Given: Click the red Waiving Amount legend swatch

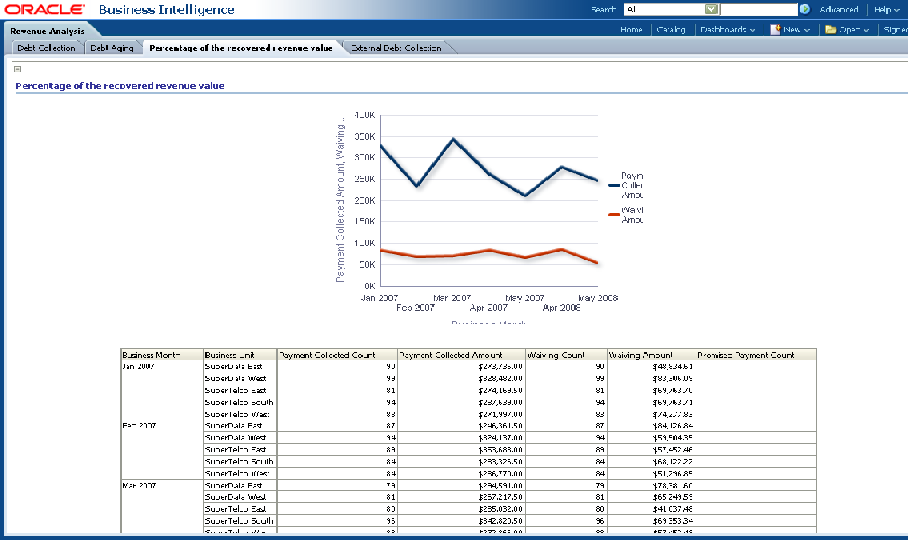Looking at the screenshot, I should click(614, 215).
